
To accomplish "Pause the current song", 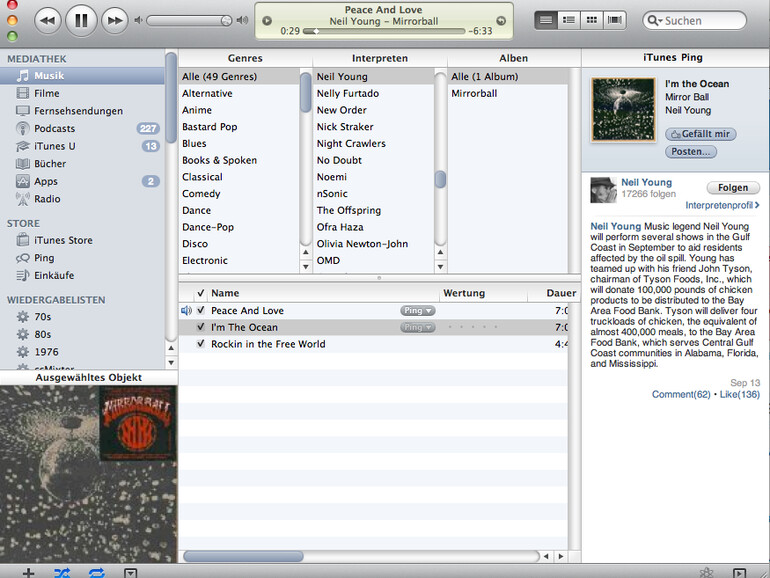I will (x=81, y=20).
